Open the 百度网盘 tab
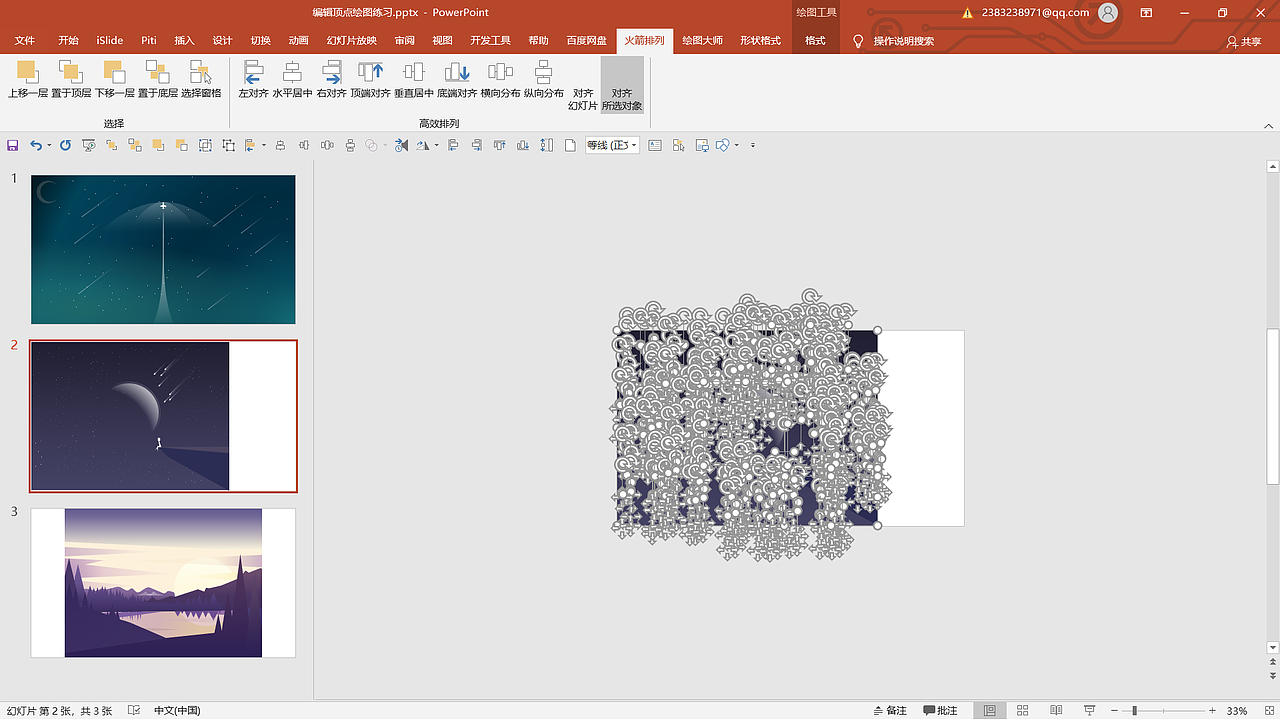The height and width of the screenshot is (720, 1280). 586,41
